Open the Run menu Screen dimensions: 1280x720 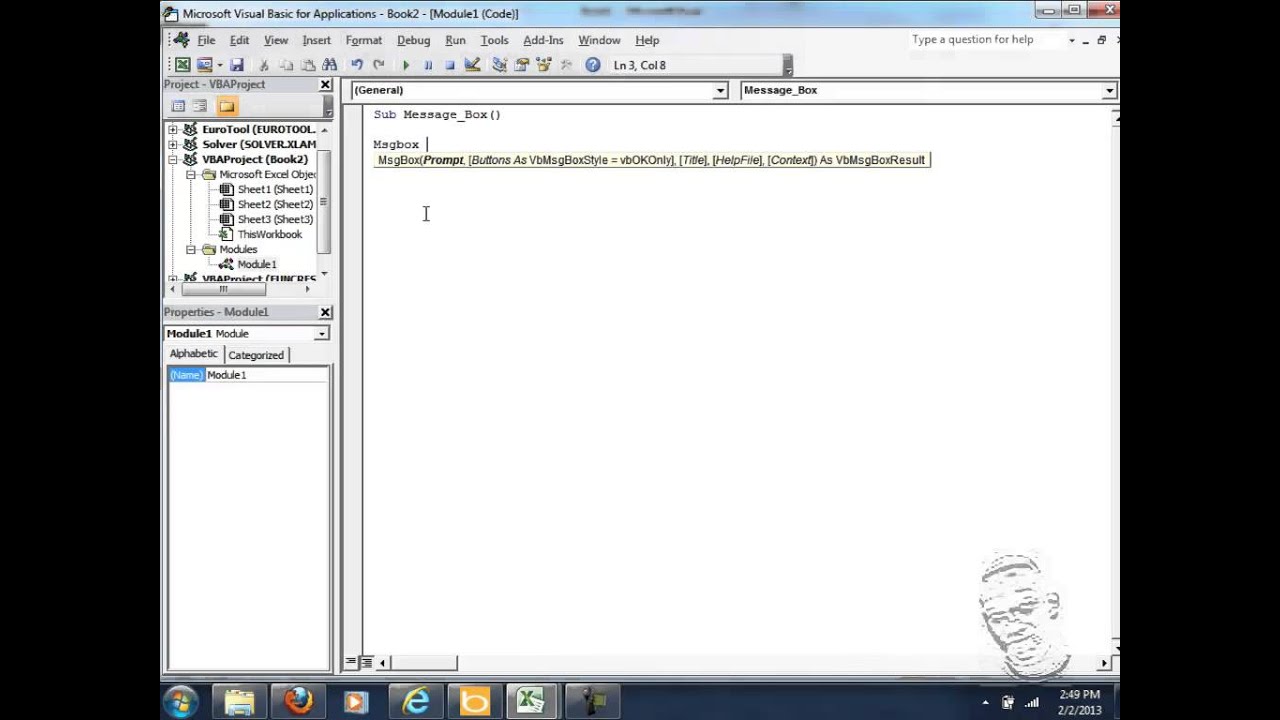pos(455,40)
